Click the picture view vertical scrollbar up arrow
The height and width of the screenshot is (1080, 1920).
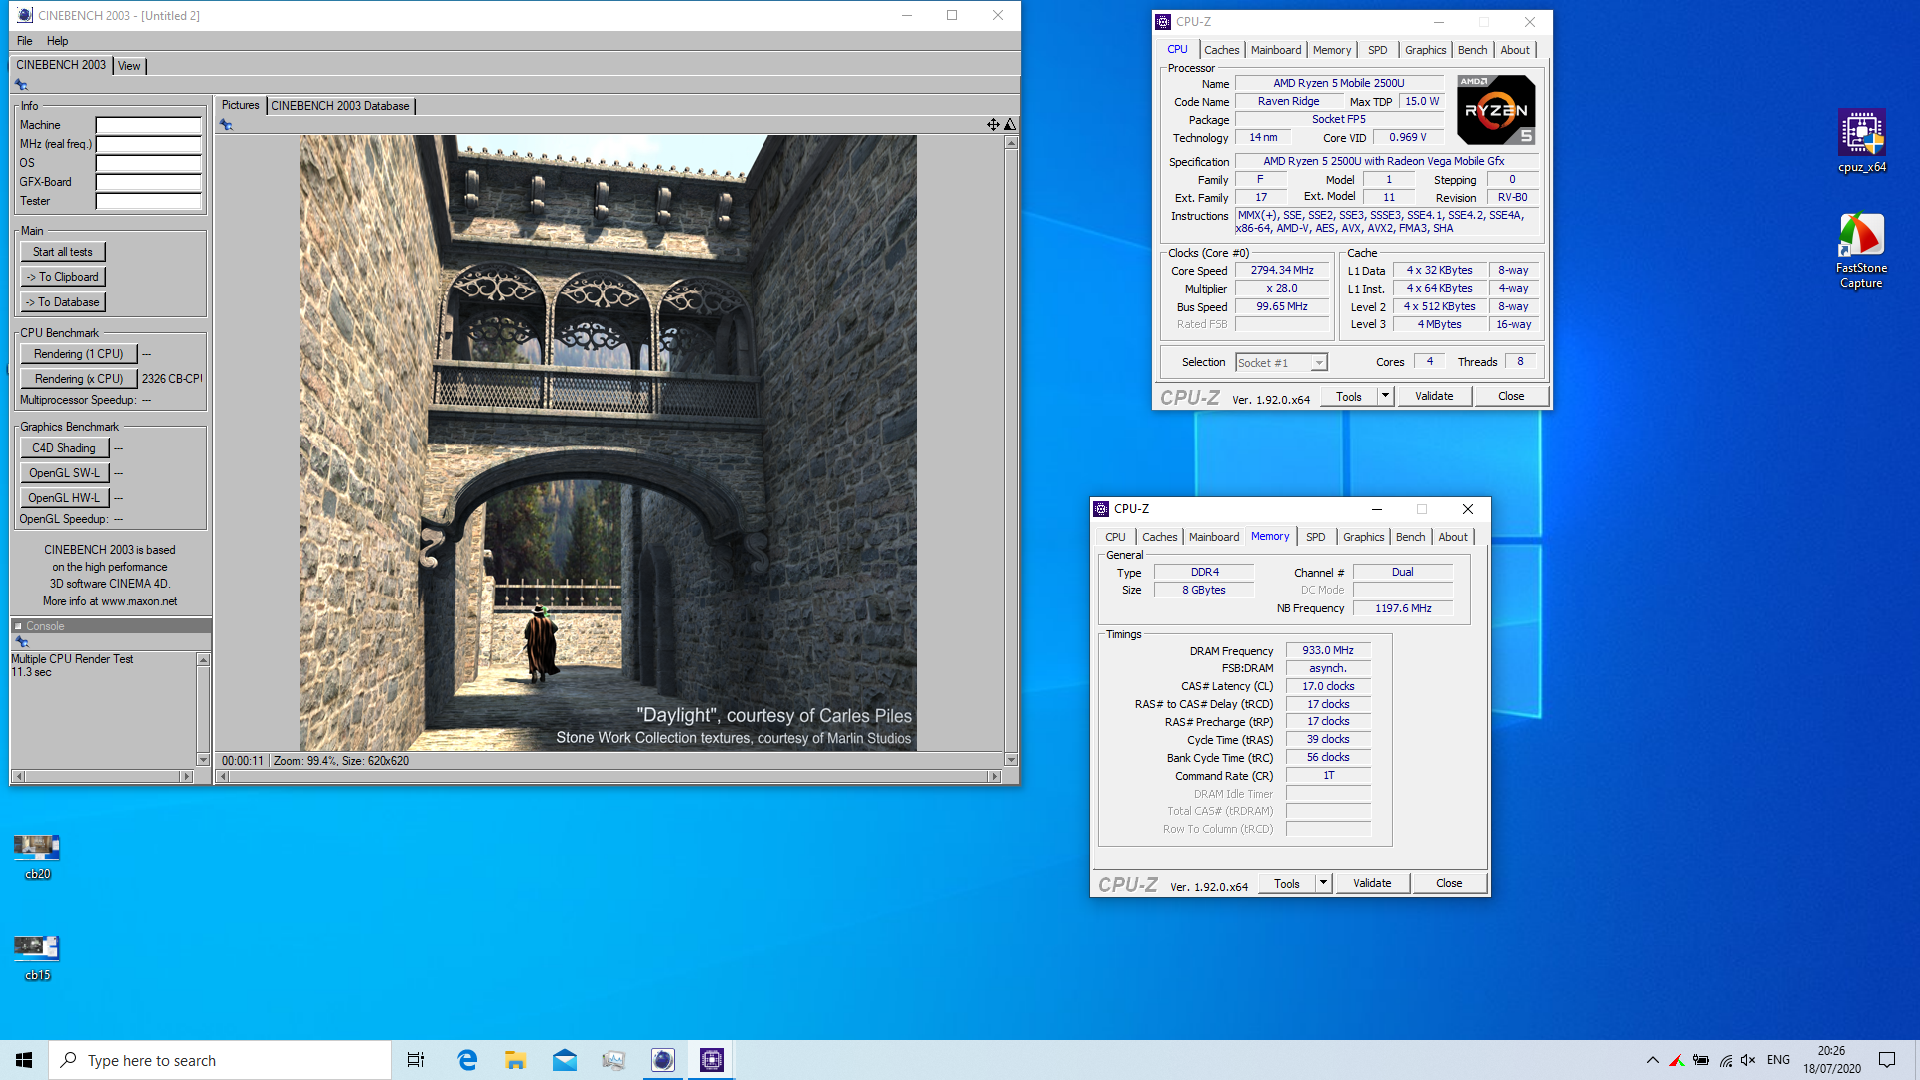1011,143
